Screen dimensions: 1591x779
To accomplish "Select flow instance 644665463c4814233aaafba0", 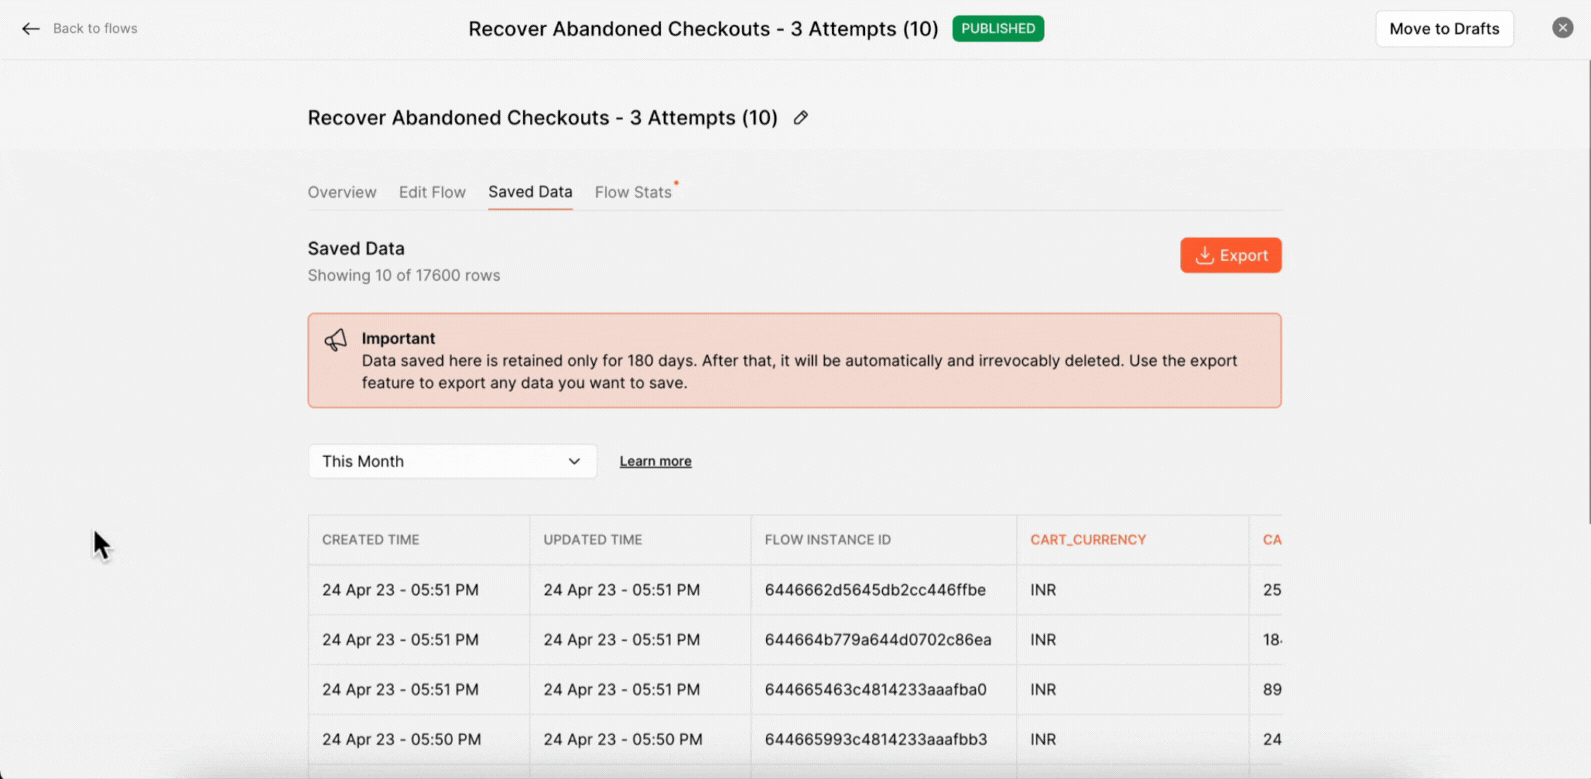I will coord(876,690).
